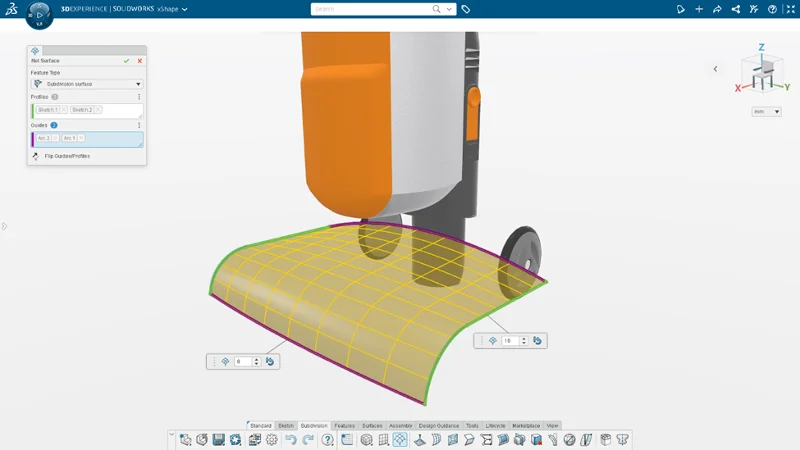Click the 3DEXPERIENCE compass icon
The image size is (800, 450).
pyautogui.click(x=40, y=15)
